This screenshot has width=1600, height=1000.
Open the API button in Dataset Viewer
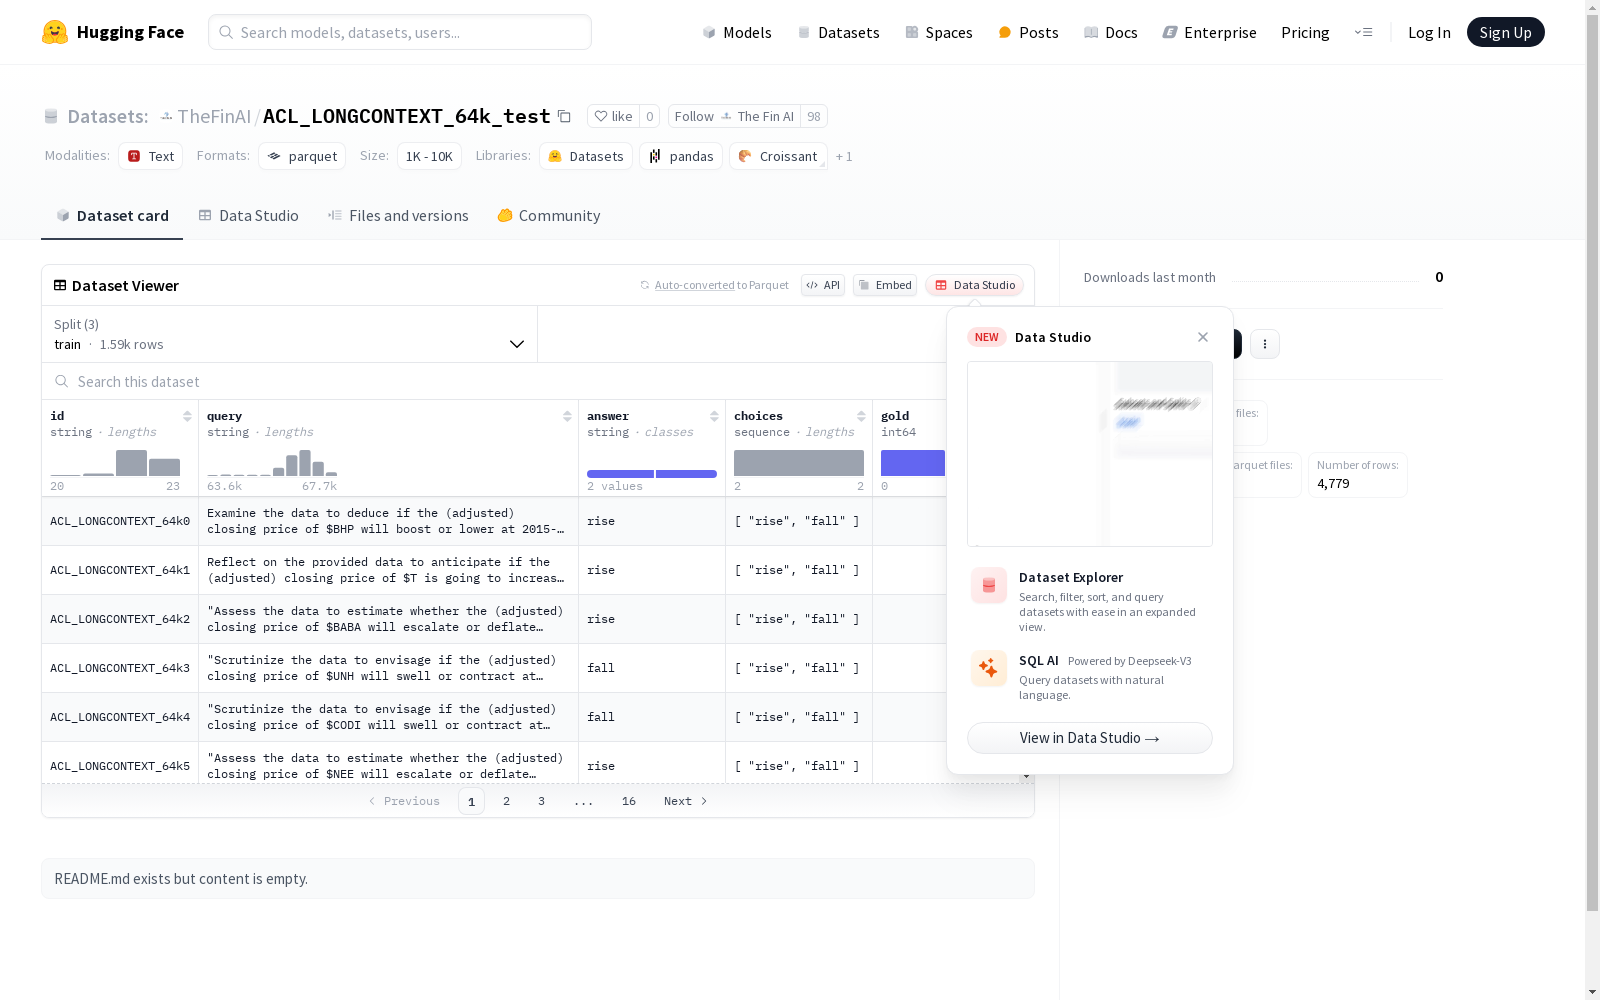823,285
